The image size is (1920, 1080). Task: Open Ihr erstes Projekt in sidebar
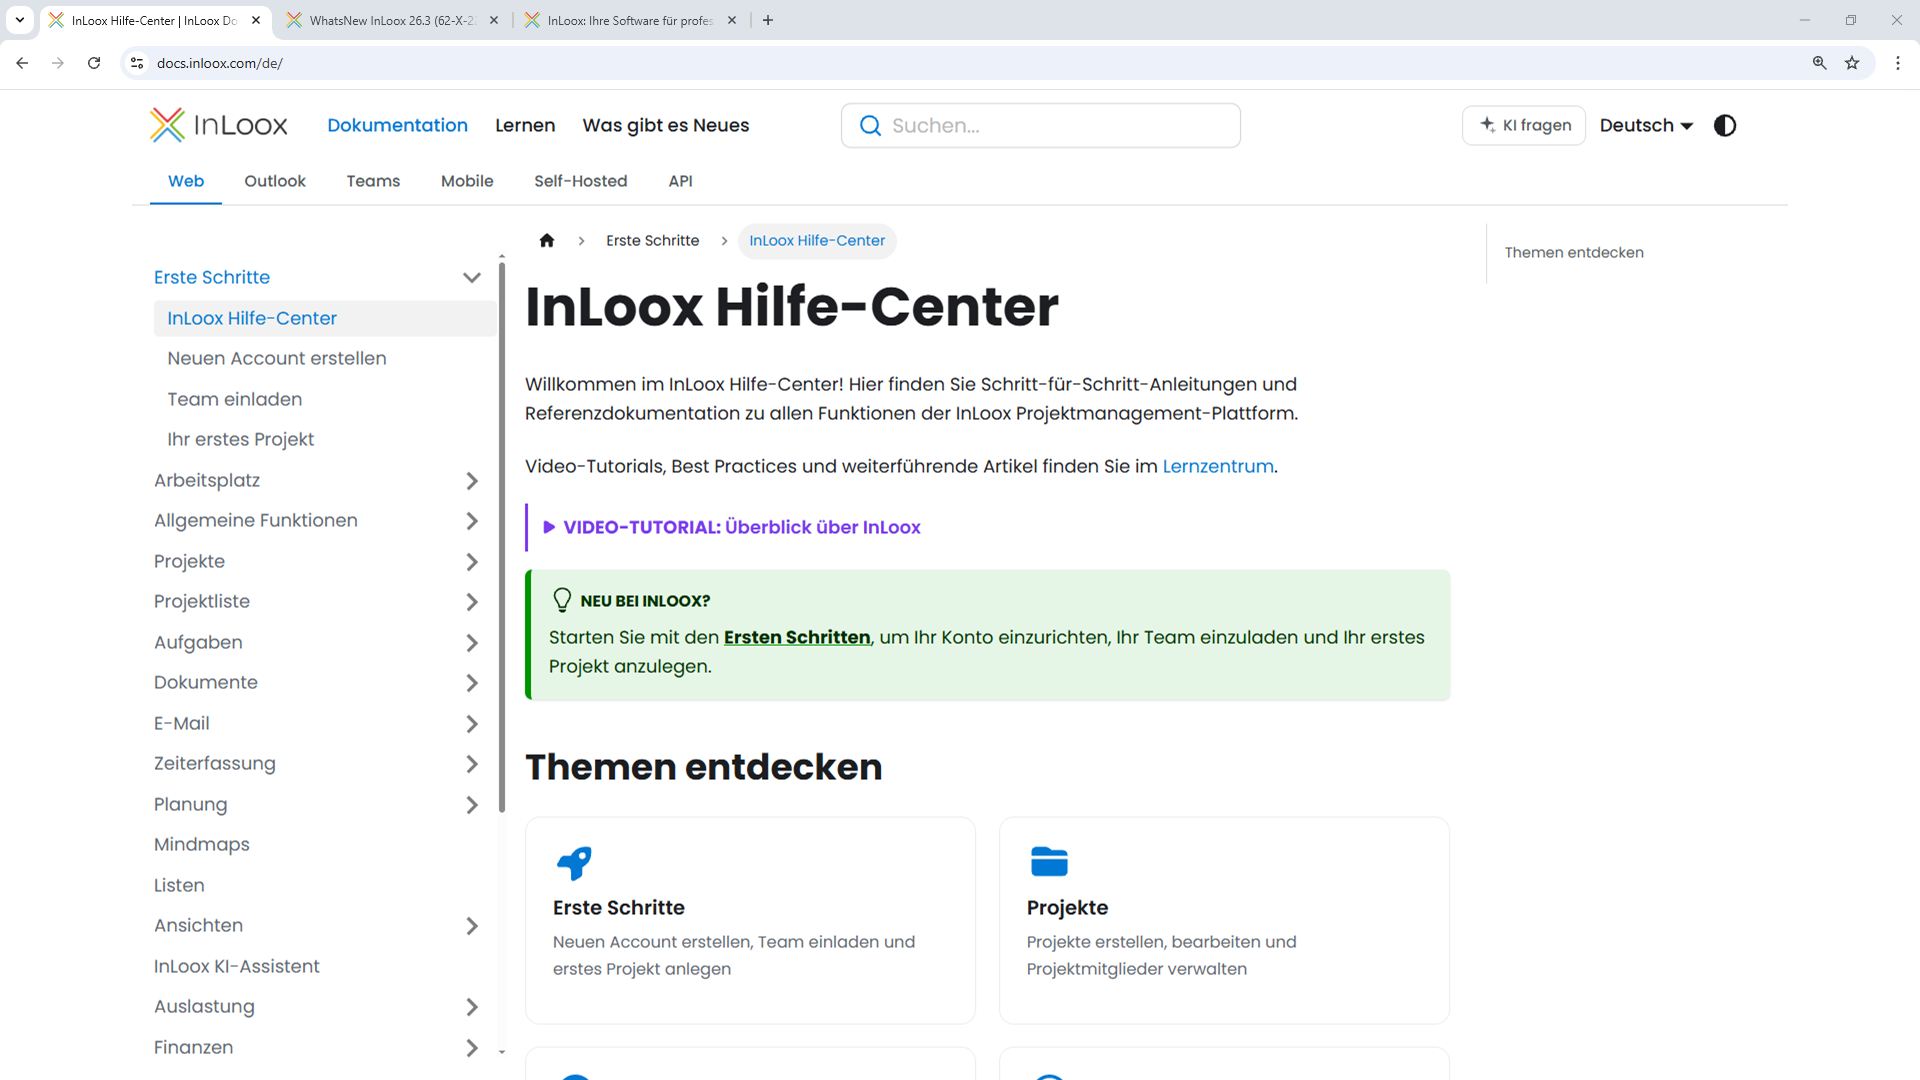pyautogui.click(x=241, y=440)
